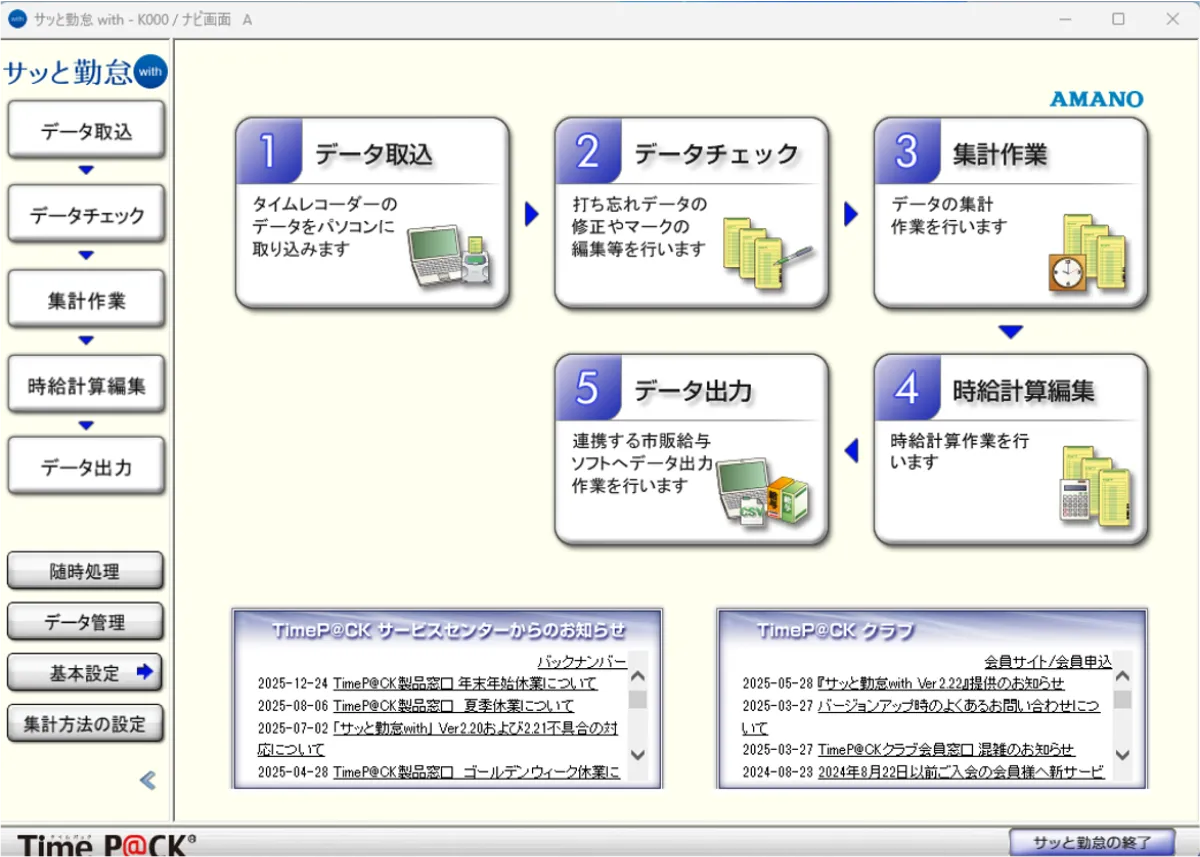Click the down arrow in the TimeP@CK クラブ scrollbar

pos(1122,755)
